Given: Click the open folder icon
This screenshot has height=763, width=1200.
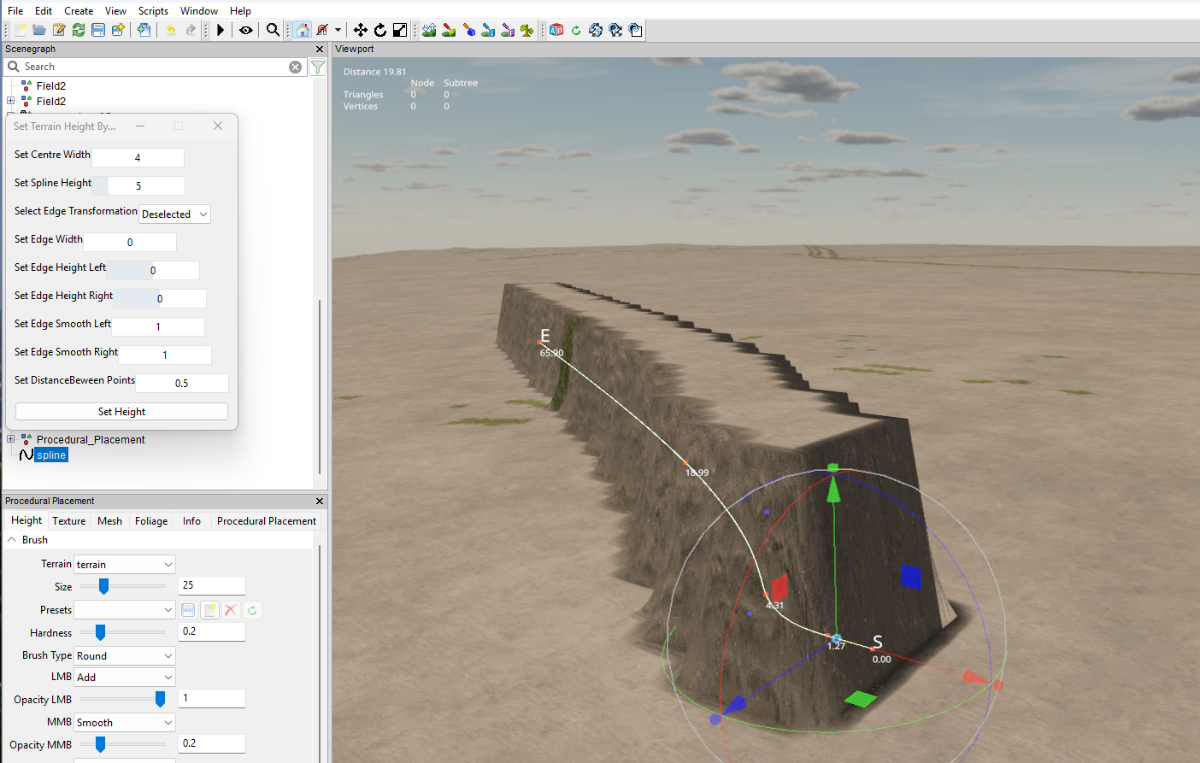Looking at the screenshot, I should (39, 30).
